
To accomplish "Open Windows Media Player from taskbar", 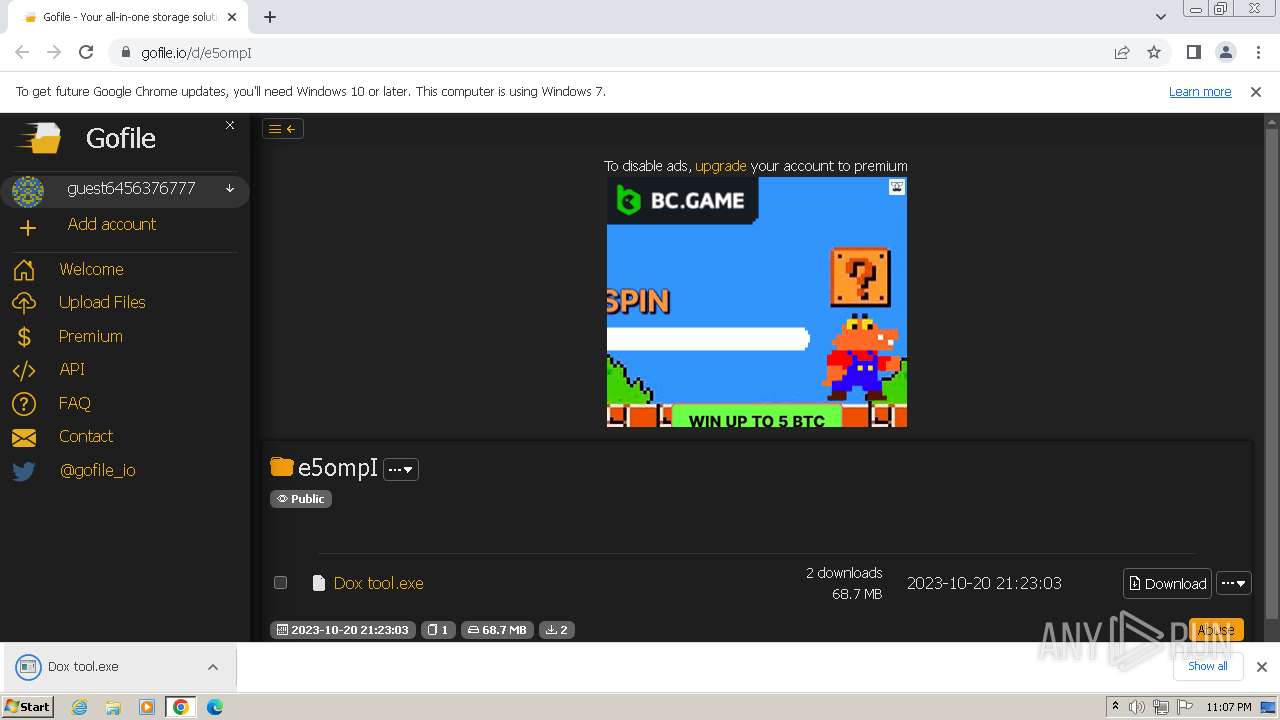I will click(147, 707).
